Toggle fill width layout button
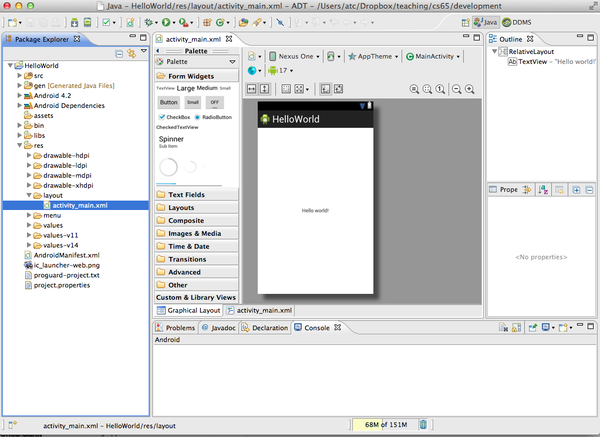This screenshot has width=600, height=437. 251,89
